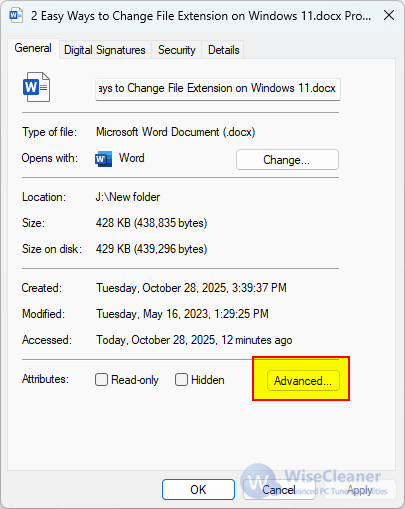Click the 'Accessed:' label
405x509 pixels.
47,340
